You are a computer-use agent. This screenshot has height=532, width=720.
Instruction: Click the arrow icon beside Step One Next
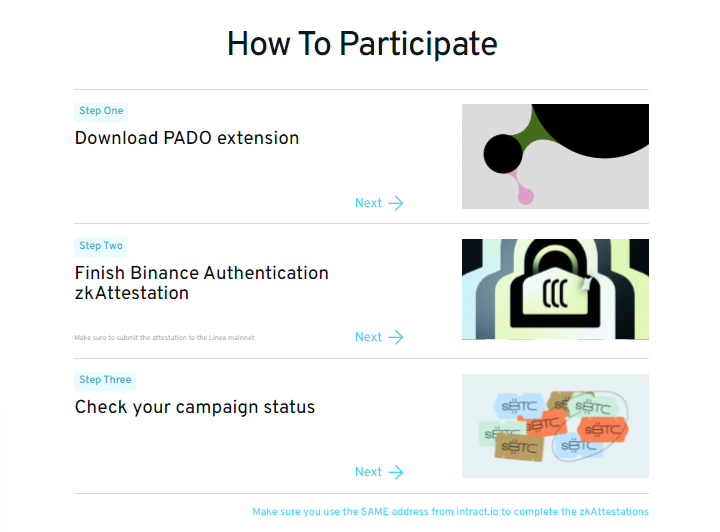click(395, 203)
